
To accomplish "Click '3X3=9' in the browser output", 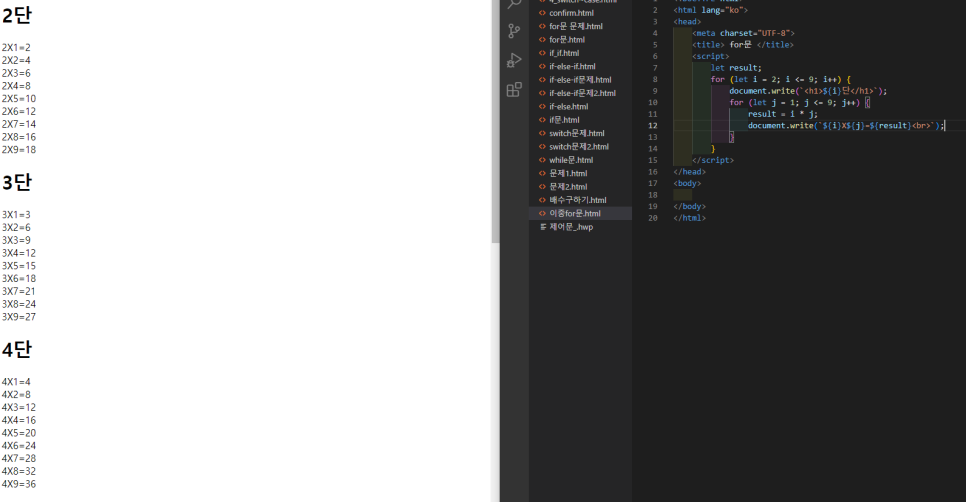I will click(x=16, y=240).
